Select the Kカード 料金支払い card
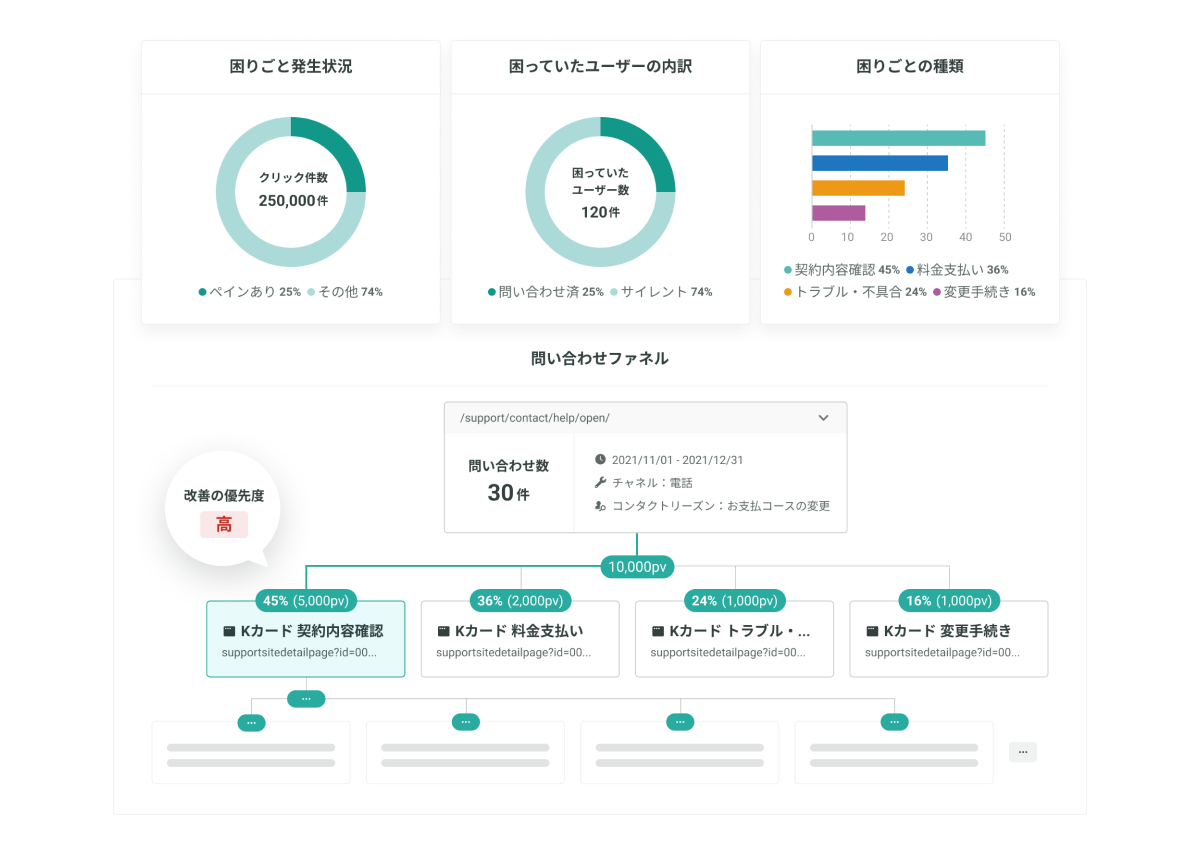 (520, 639)
